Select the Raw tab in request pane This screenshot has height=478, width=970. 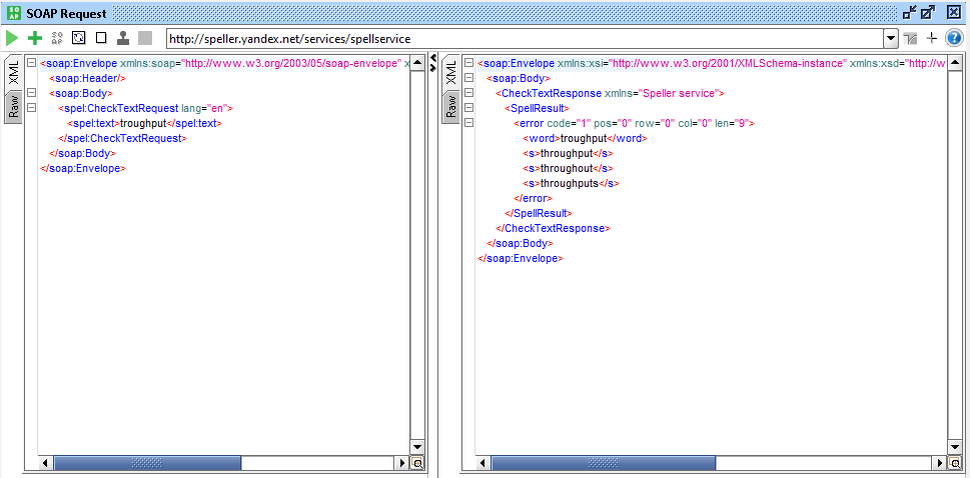click(x=14, y=106)
